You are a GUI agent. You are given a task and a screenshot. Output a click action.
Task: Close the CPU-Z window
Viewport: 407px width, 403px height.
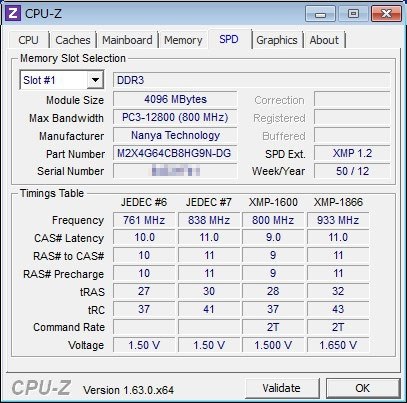pyautogui.click(x=386, y=14)
